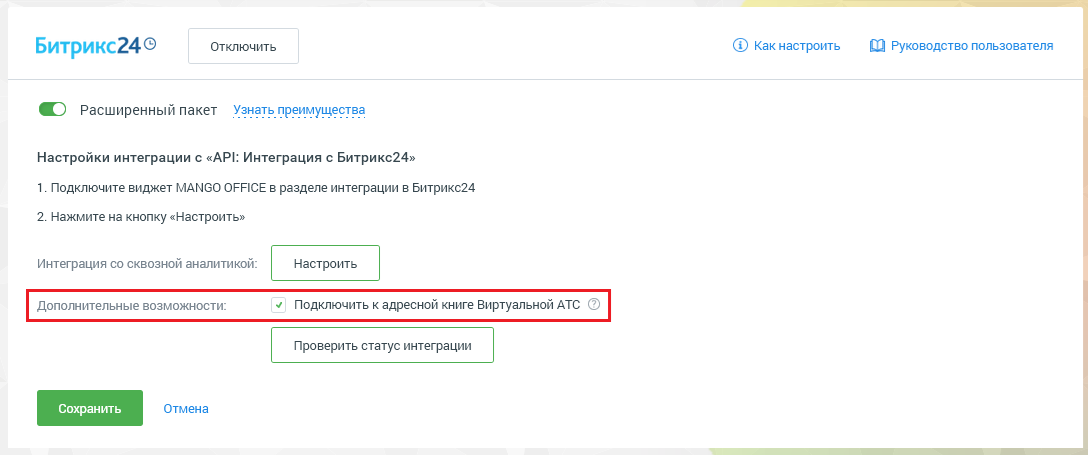This screenshot has height=455, width=1088.
Task: Save settings with the Сохранить button
Action: [90, 408]
